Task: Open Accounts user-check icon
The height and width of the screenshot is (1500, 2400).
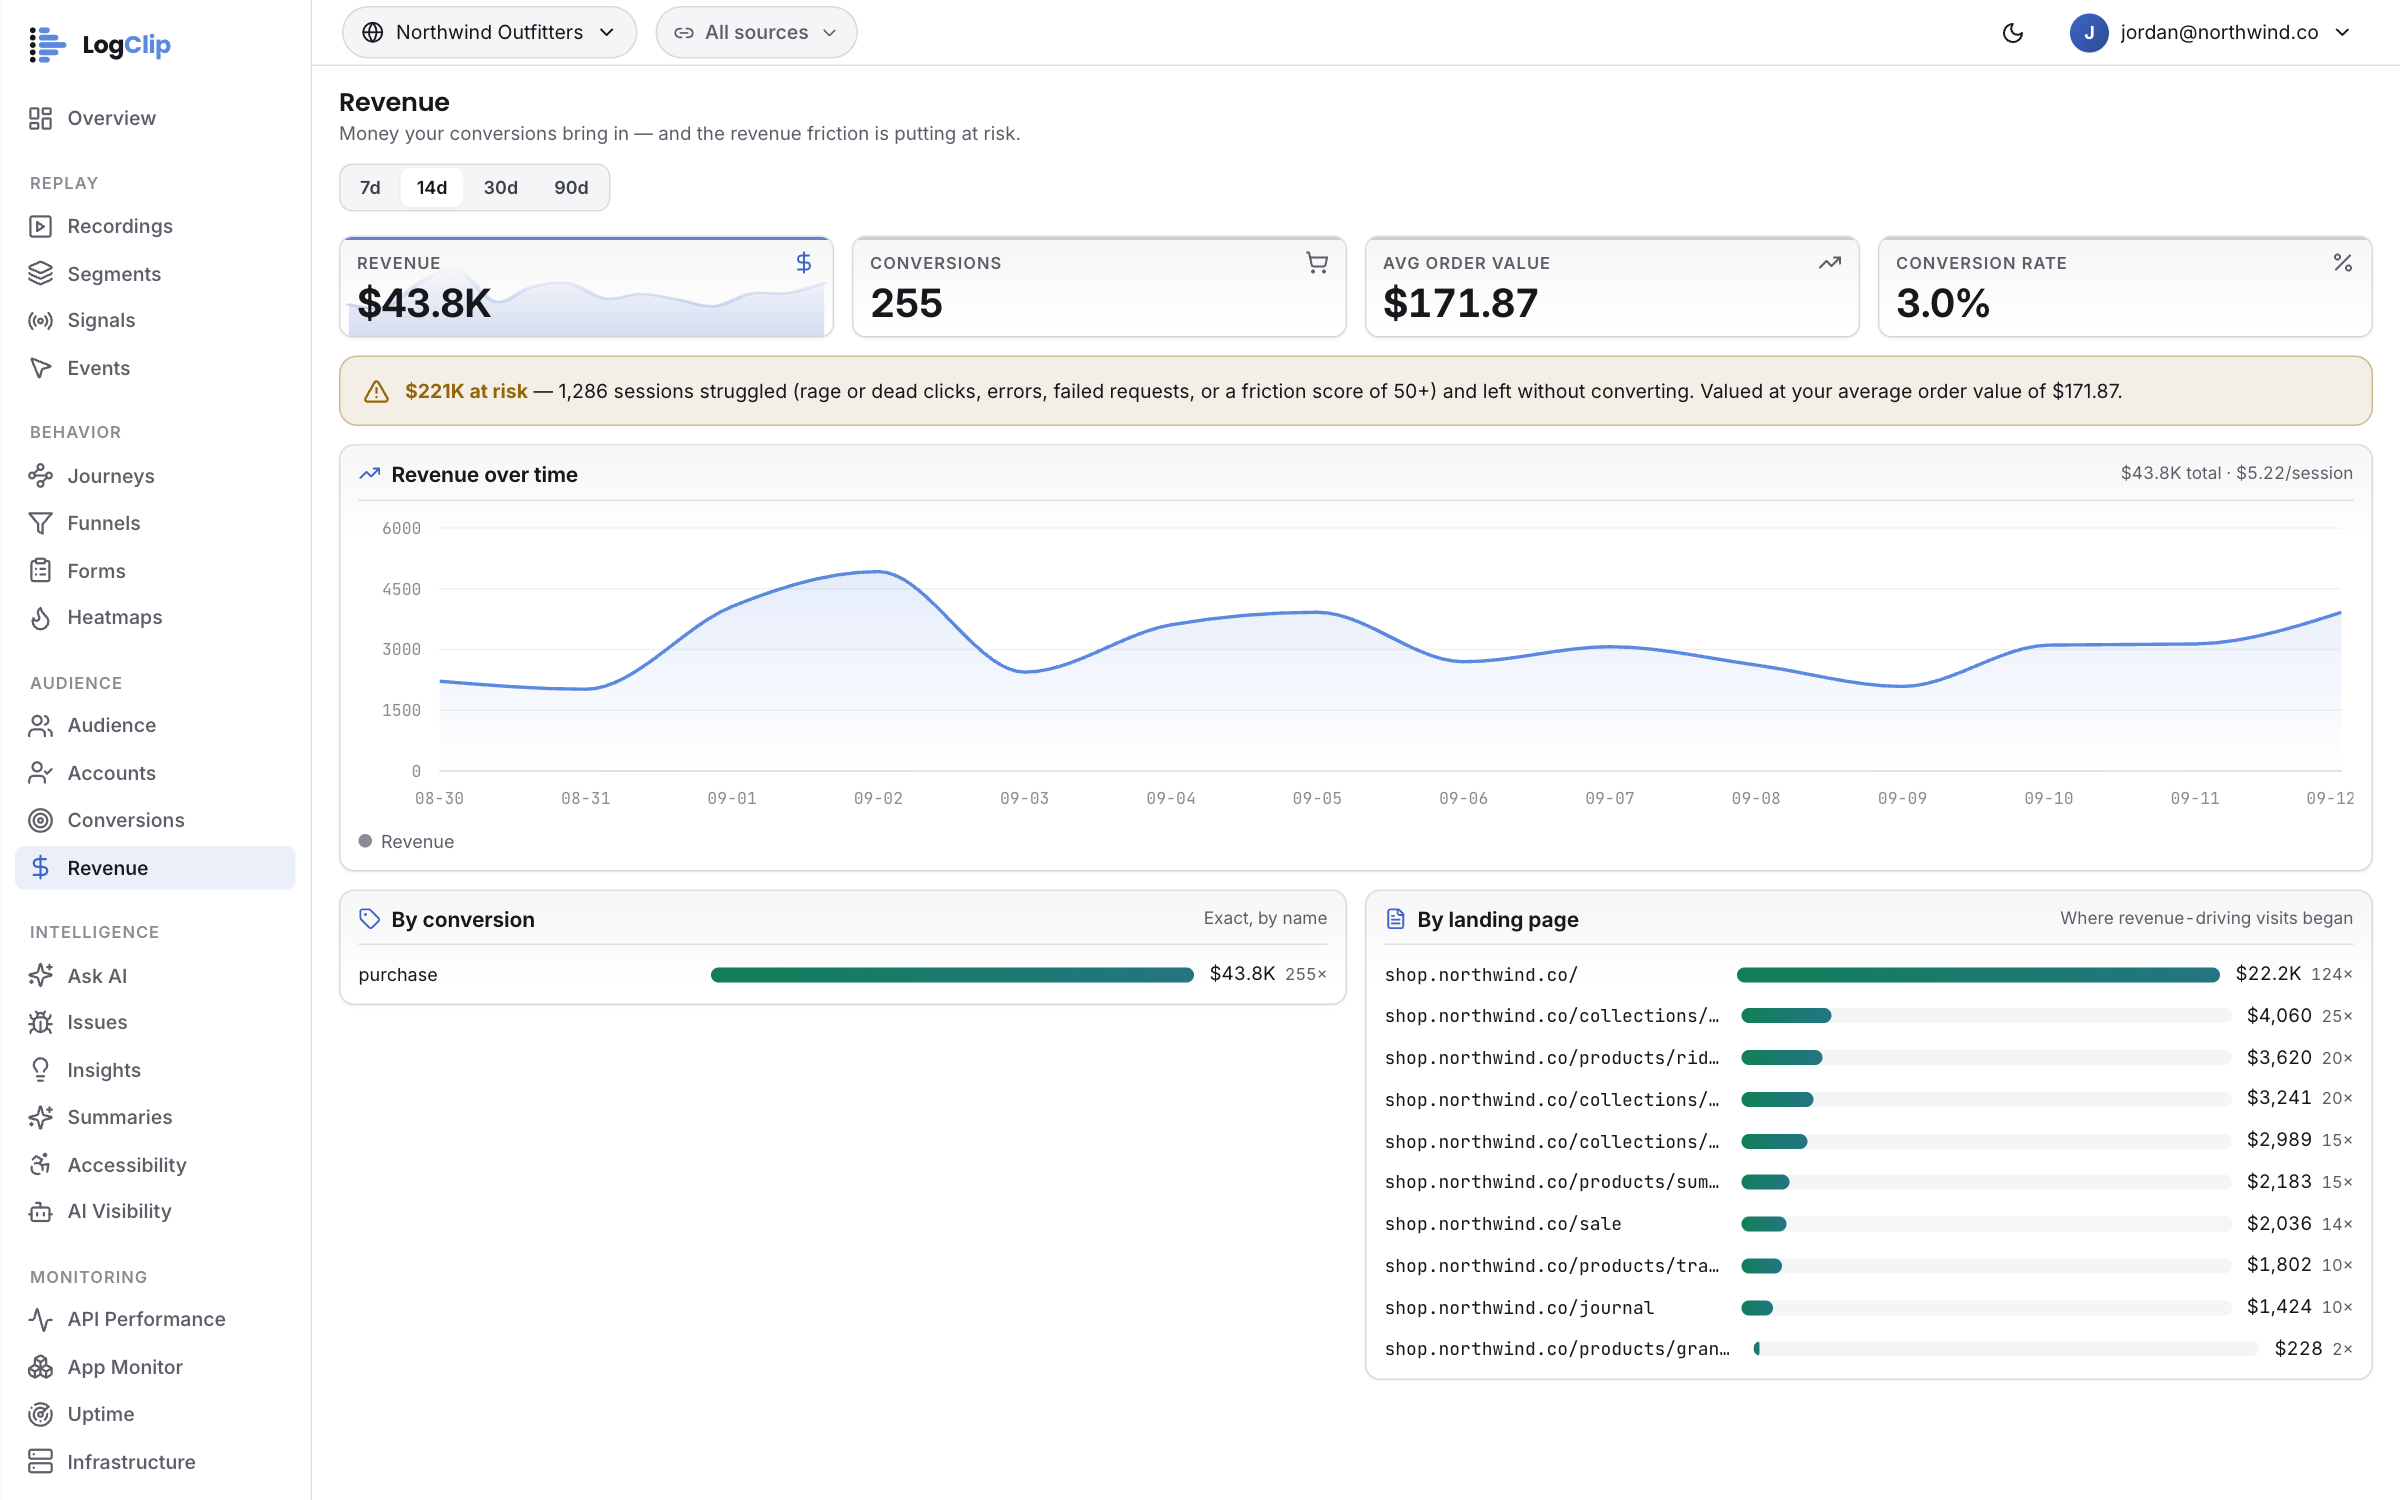Action: 40,773
